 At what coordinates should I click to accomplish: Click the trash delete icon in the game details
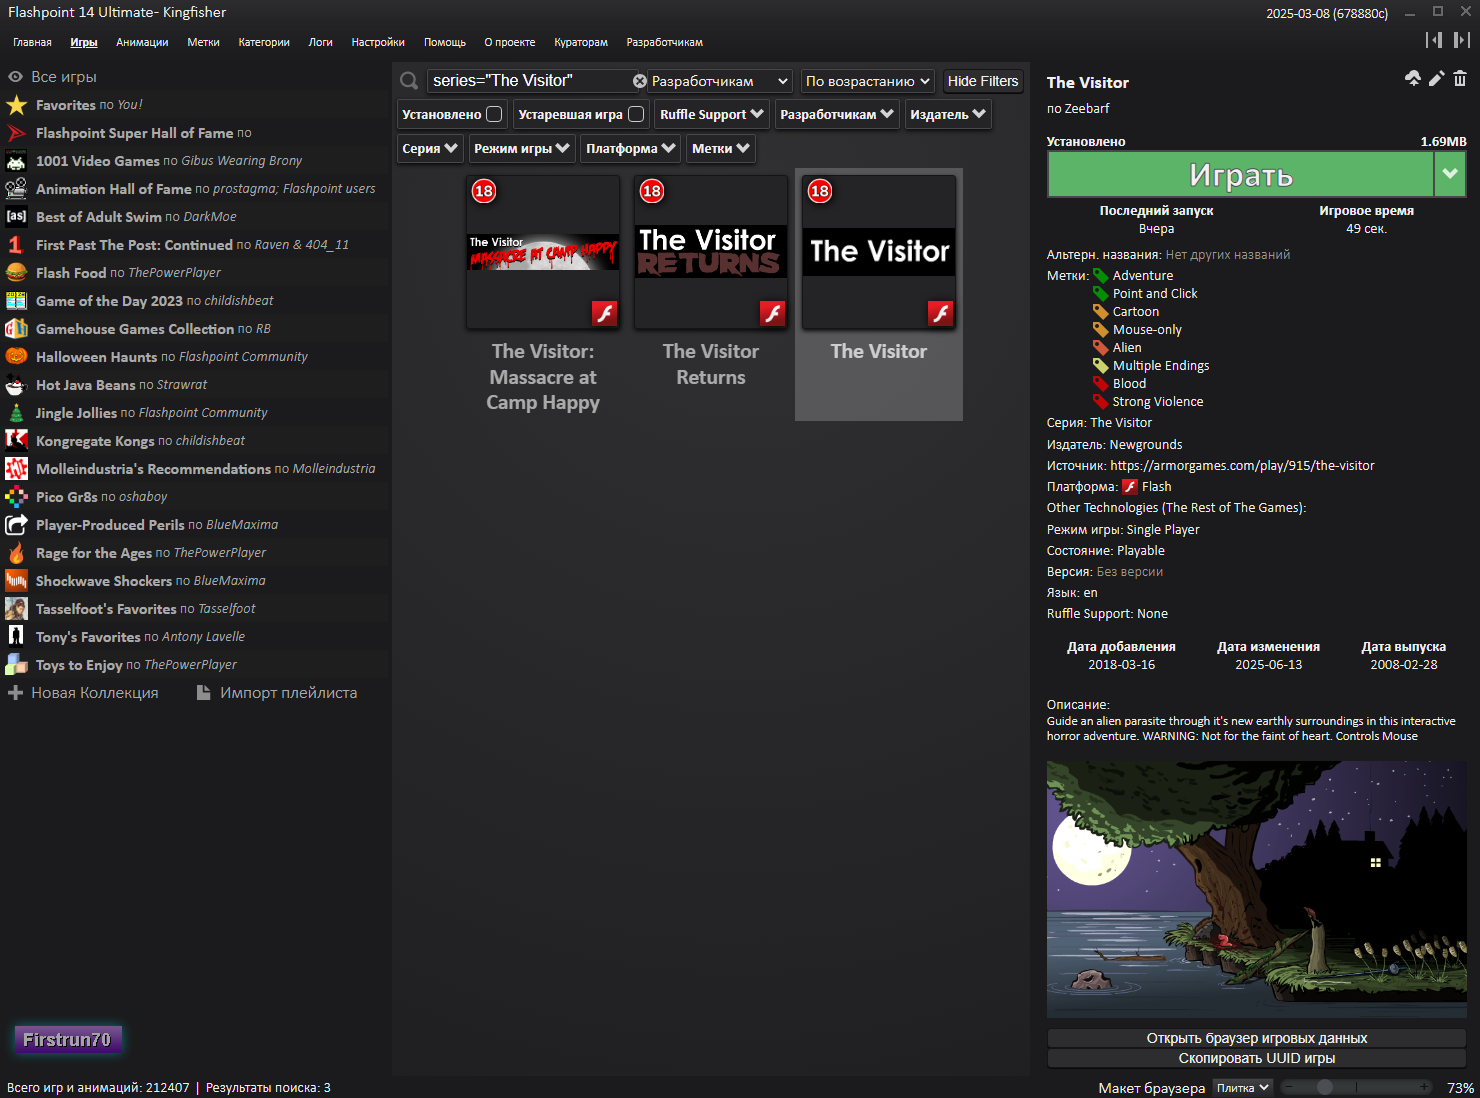pyautogui.click(x=1460, y=79)
